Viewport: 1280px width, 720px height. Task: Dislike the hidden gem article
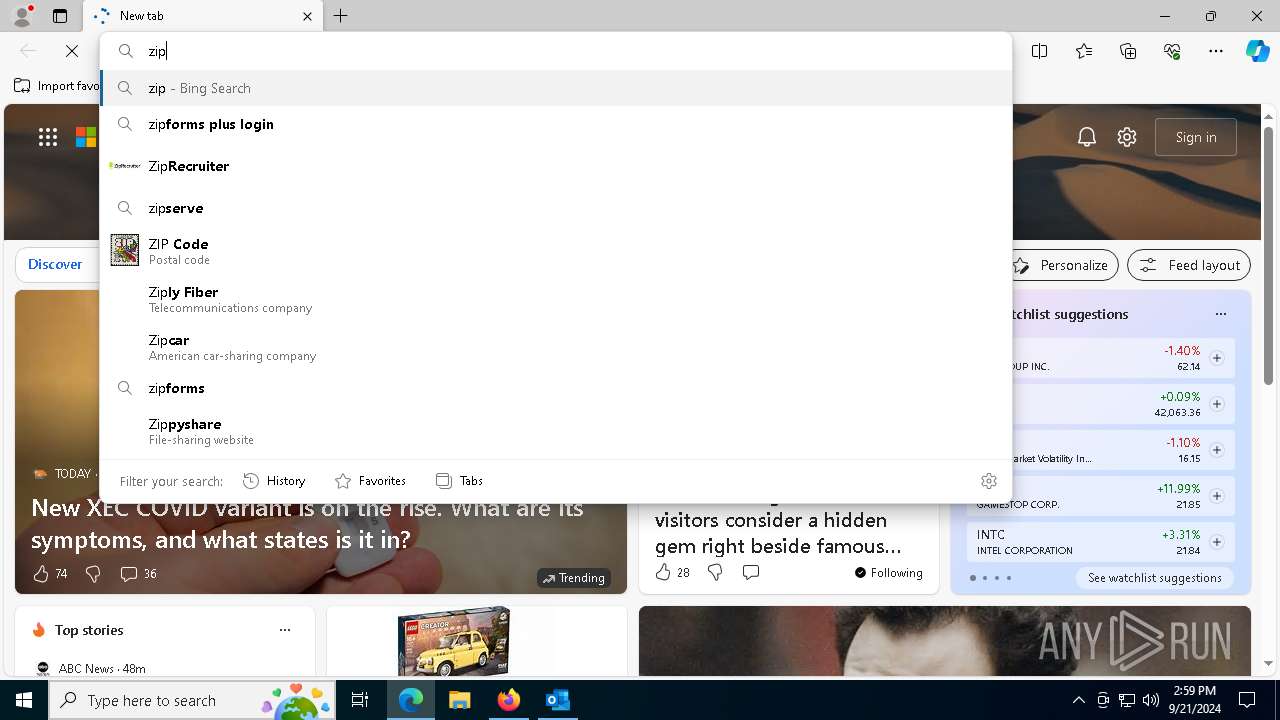(x=715, y=572)
